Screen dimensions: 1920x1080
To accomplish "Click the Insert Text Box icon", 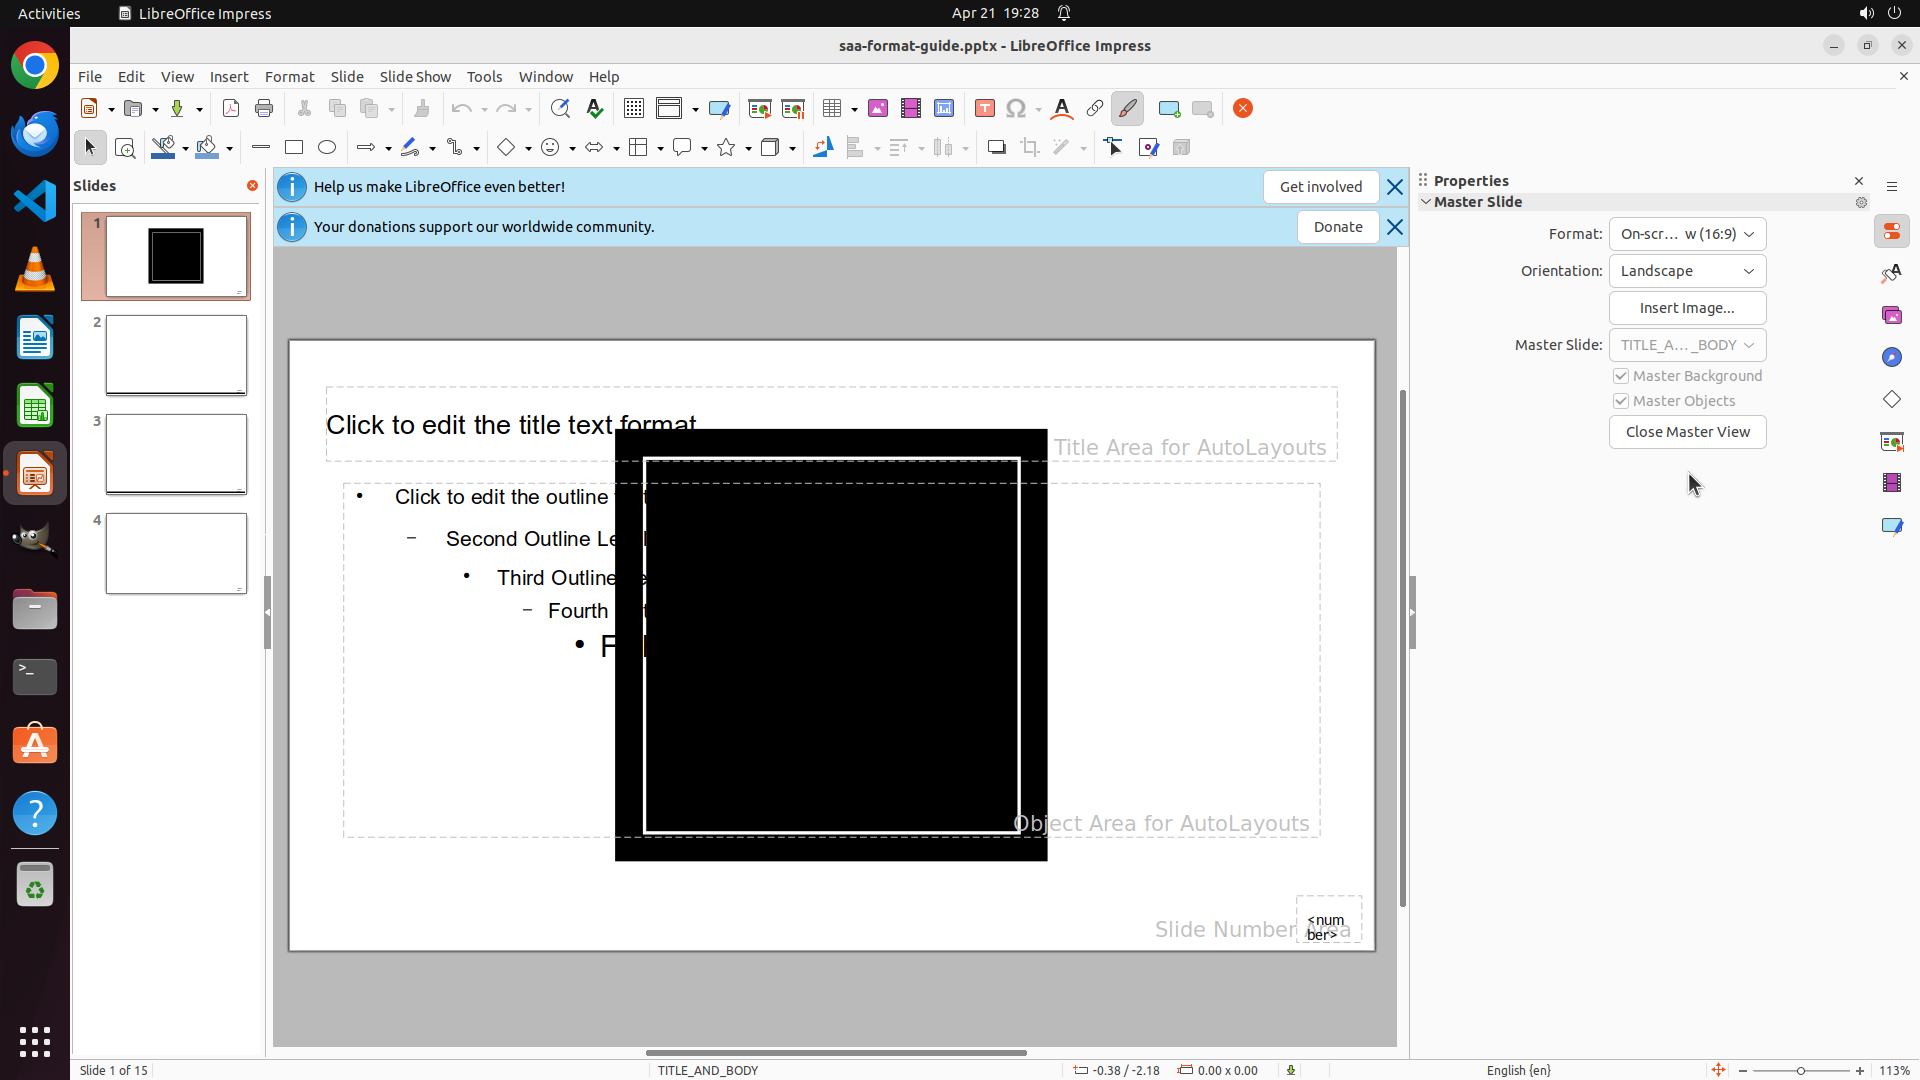I will tap(984, 108).
